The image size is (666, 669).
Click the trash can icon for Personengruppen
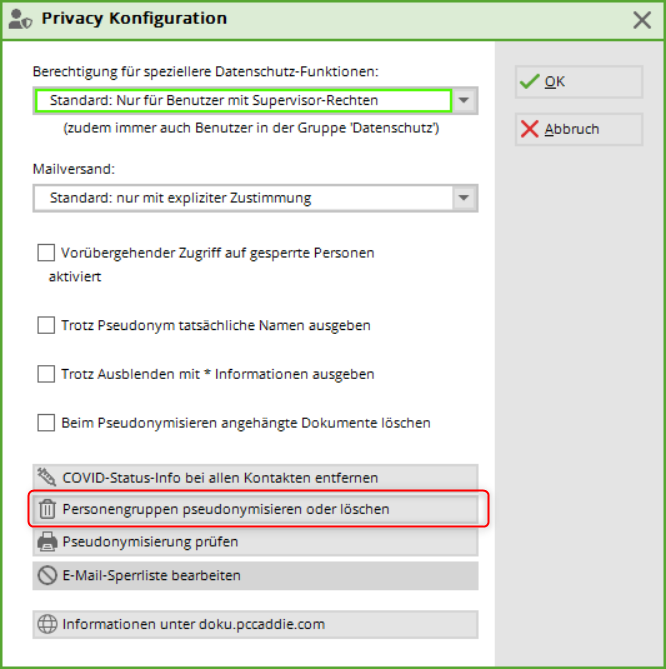click(47, 509)
